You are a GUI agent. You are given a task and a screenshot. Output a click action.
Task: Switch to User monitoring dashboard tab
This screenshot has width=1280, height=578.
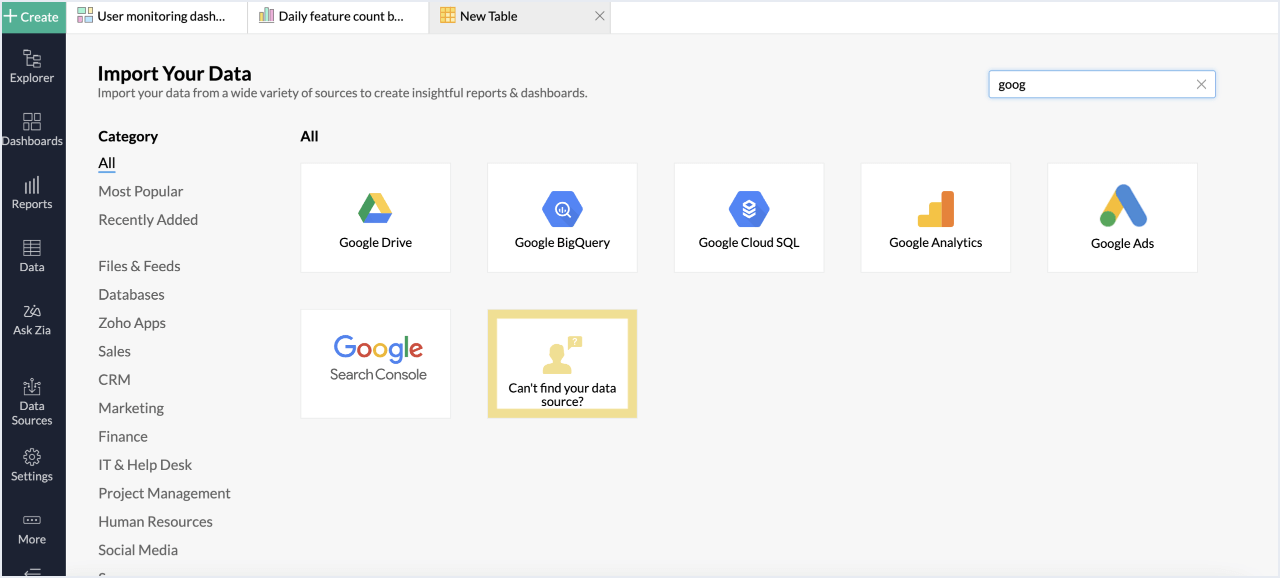click(157, 16)
